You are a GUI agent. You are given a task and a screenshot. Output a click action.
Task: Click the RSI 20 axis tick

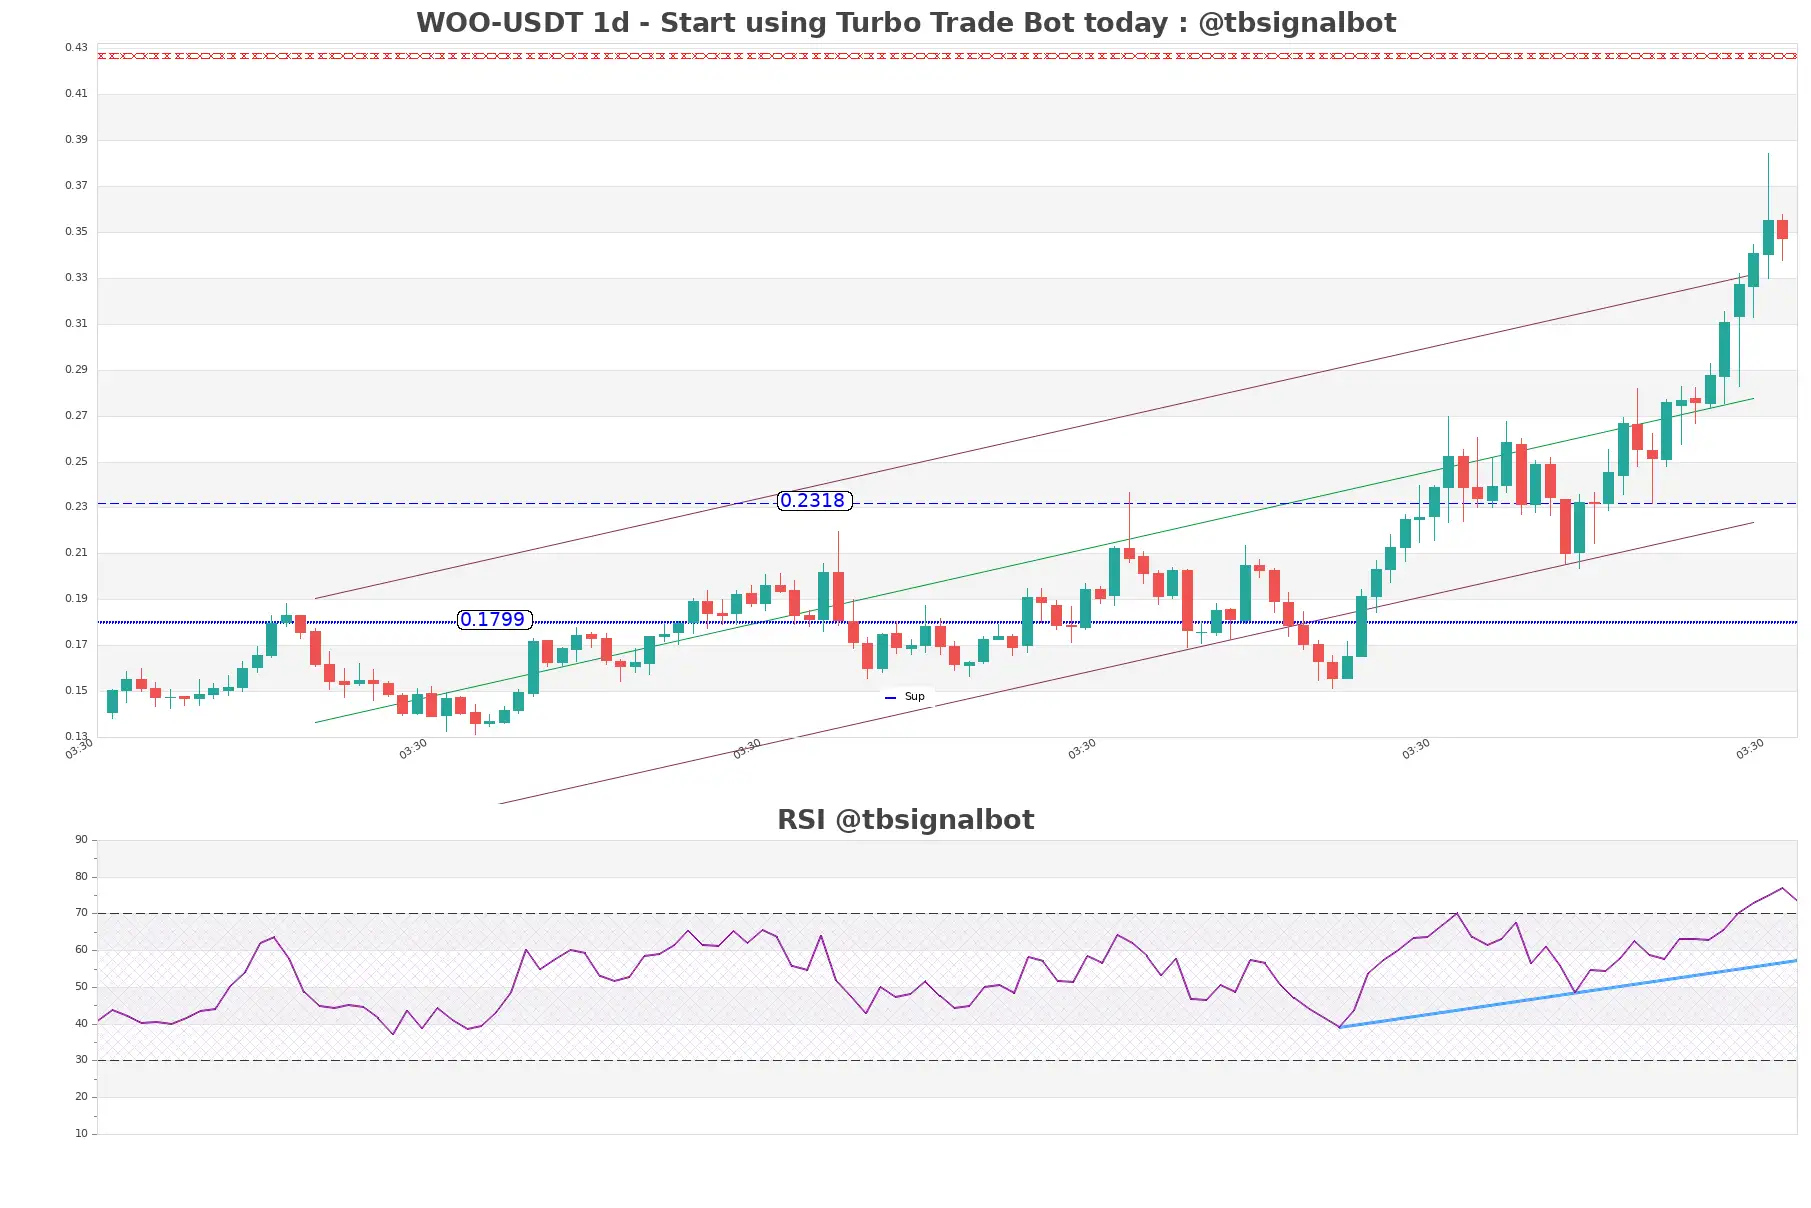coord(81,1096)
